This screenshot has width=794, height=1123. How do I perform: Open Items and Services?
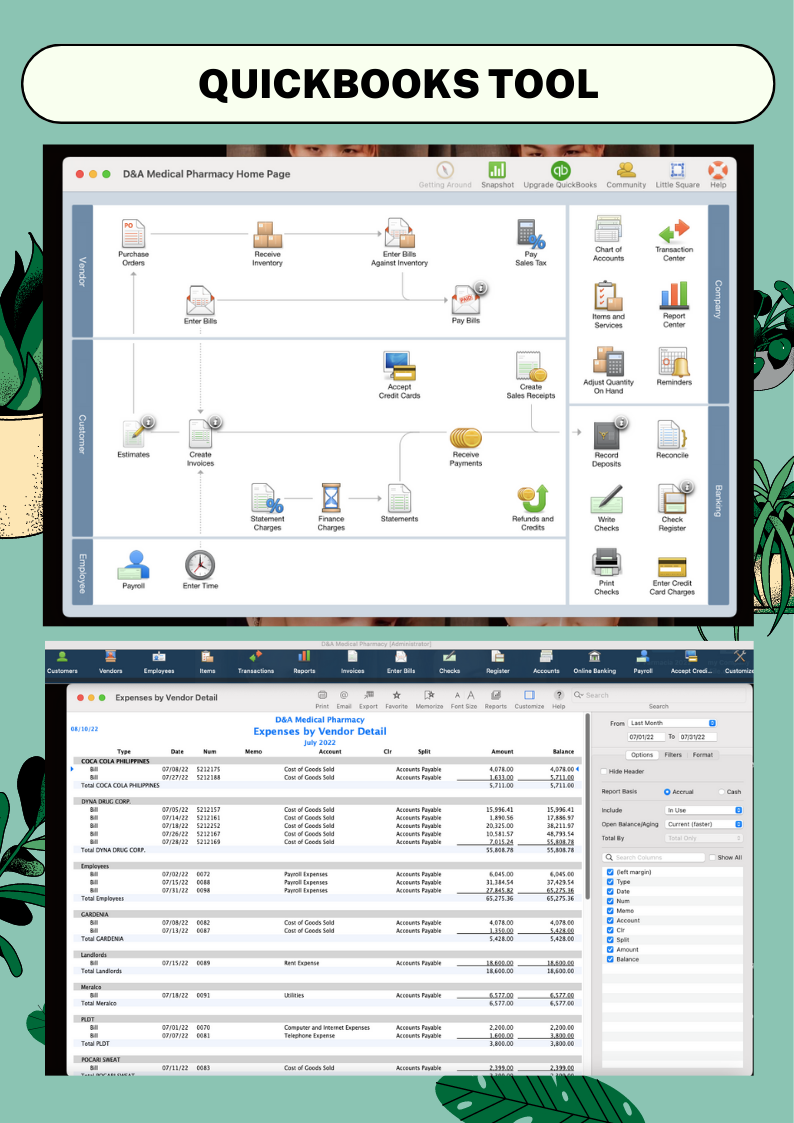[609, 296]
